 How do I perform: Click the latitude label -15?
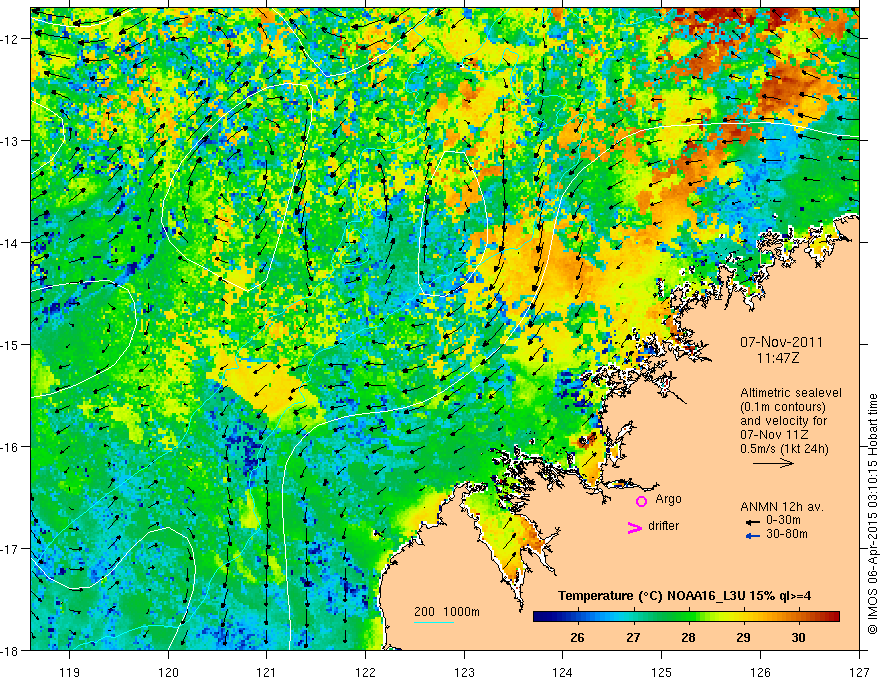pyautogui.click(x=11, y=344)
